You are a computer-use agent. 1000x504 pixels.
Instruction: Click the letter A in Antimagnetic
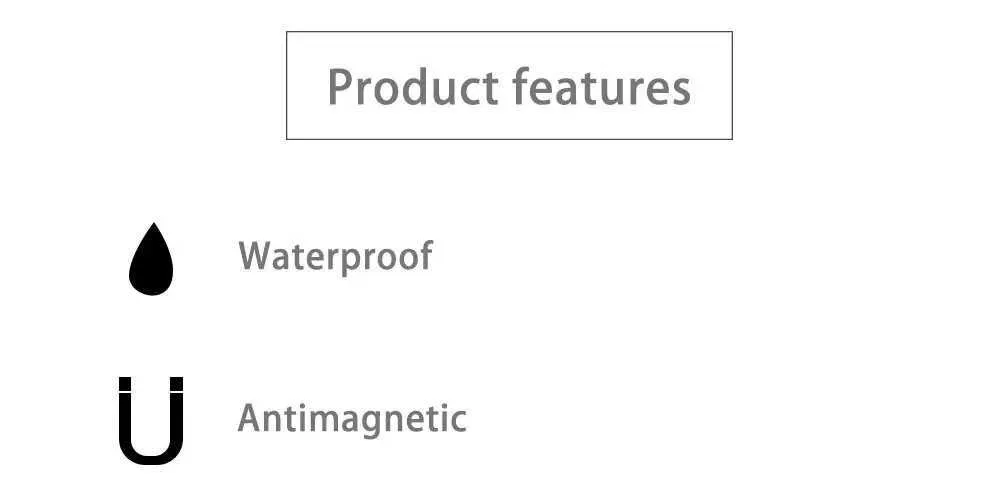(x=251, y=418)
